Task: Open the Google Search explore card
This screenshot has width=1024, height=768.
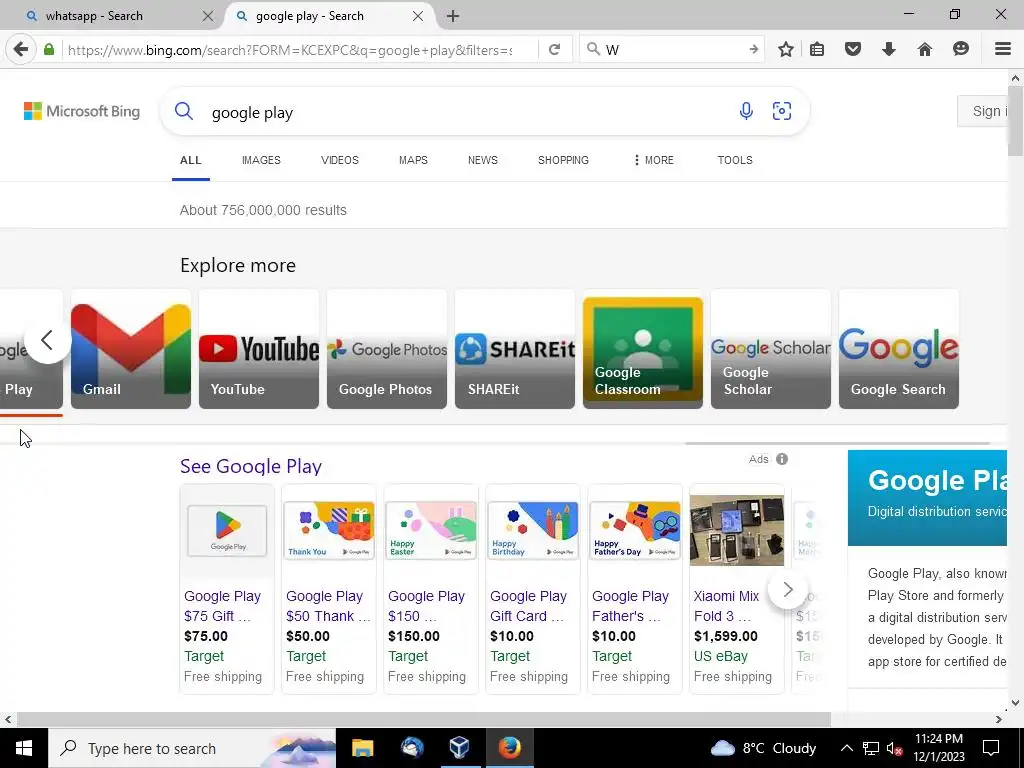Action: 899,349
